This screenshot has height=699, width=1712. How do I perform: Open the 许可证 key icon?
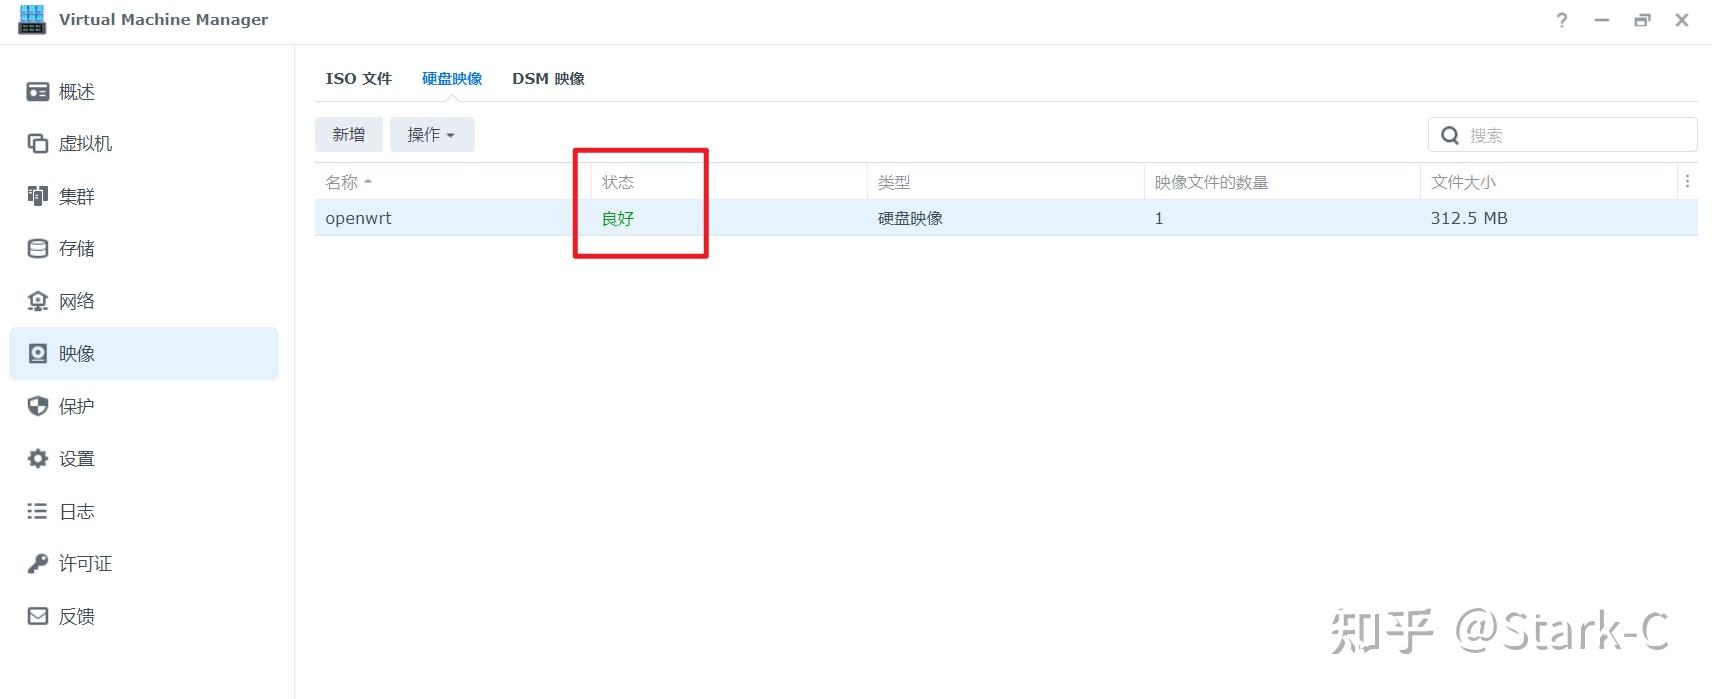click(x=38, y=564)
